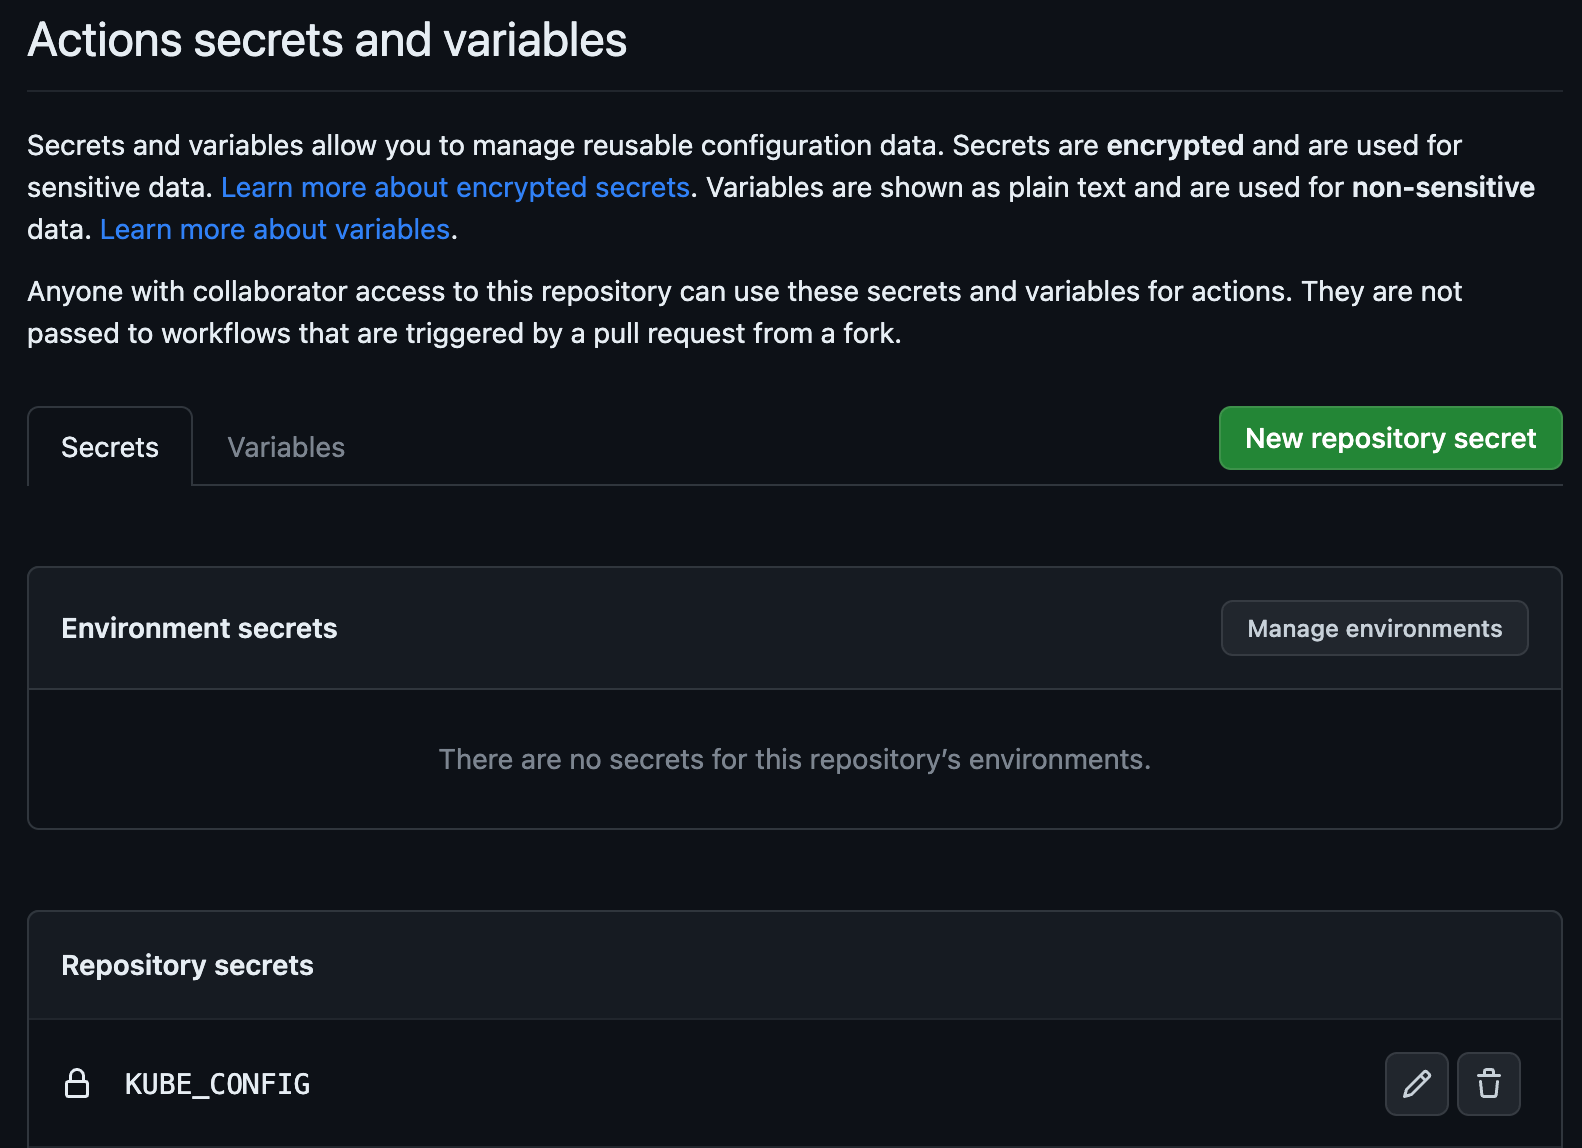The height and width of the screenshot is (1148, 1582).
Task: Delete KUBE_CONFIG using the trash icon
Action: [1488, 1084]
